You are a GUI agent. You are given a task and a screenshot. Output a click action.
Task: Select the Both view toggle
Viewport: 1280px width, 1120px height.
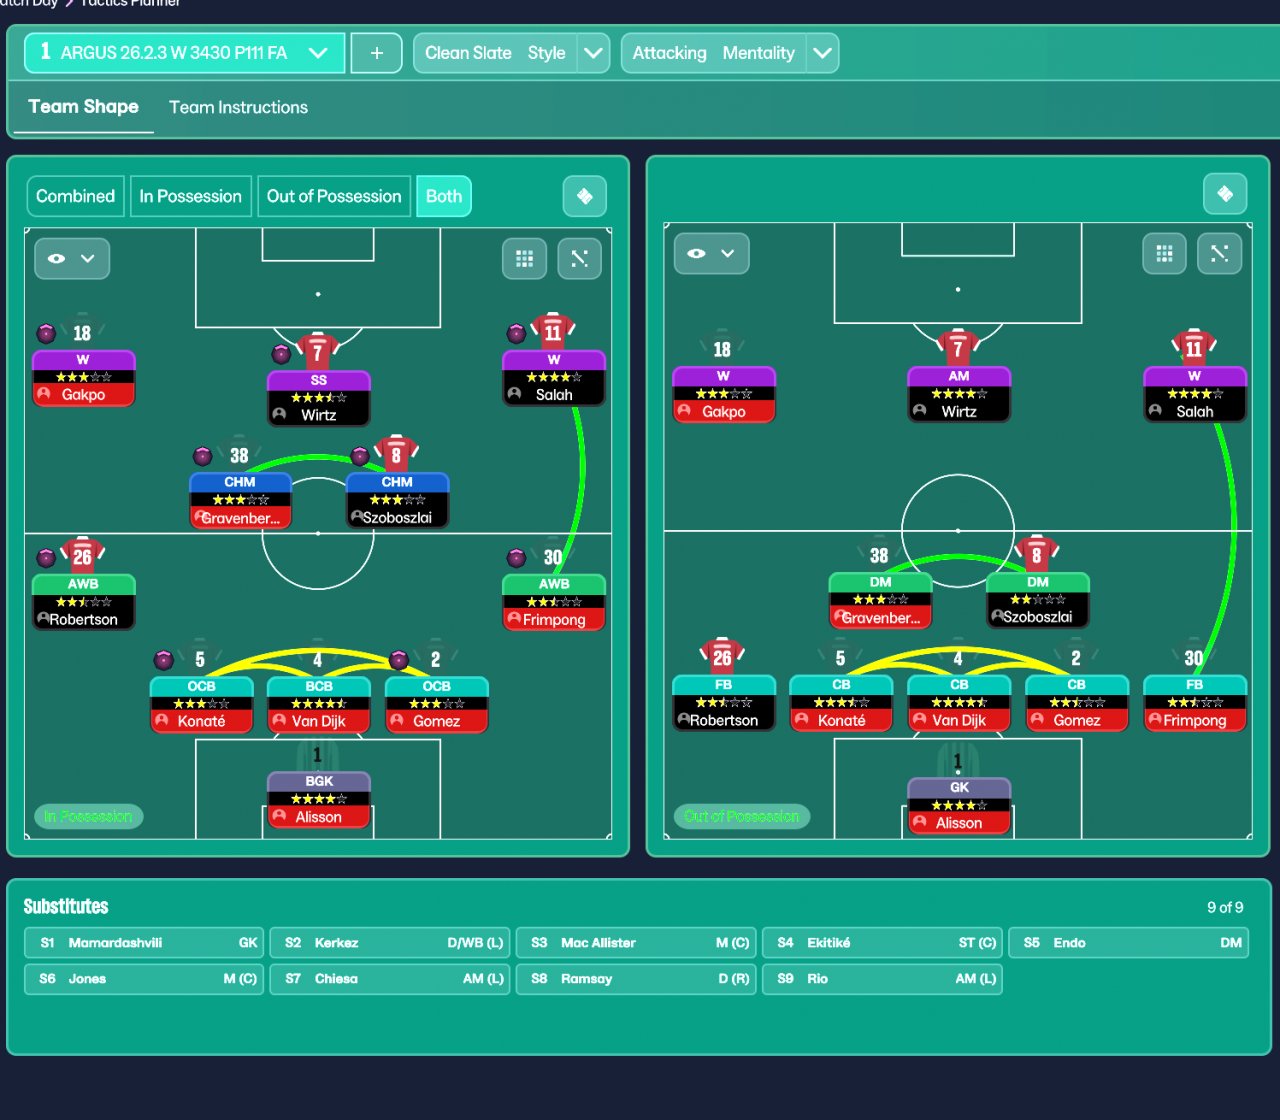pyautogui.click(x=444, y=196)
